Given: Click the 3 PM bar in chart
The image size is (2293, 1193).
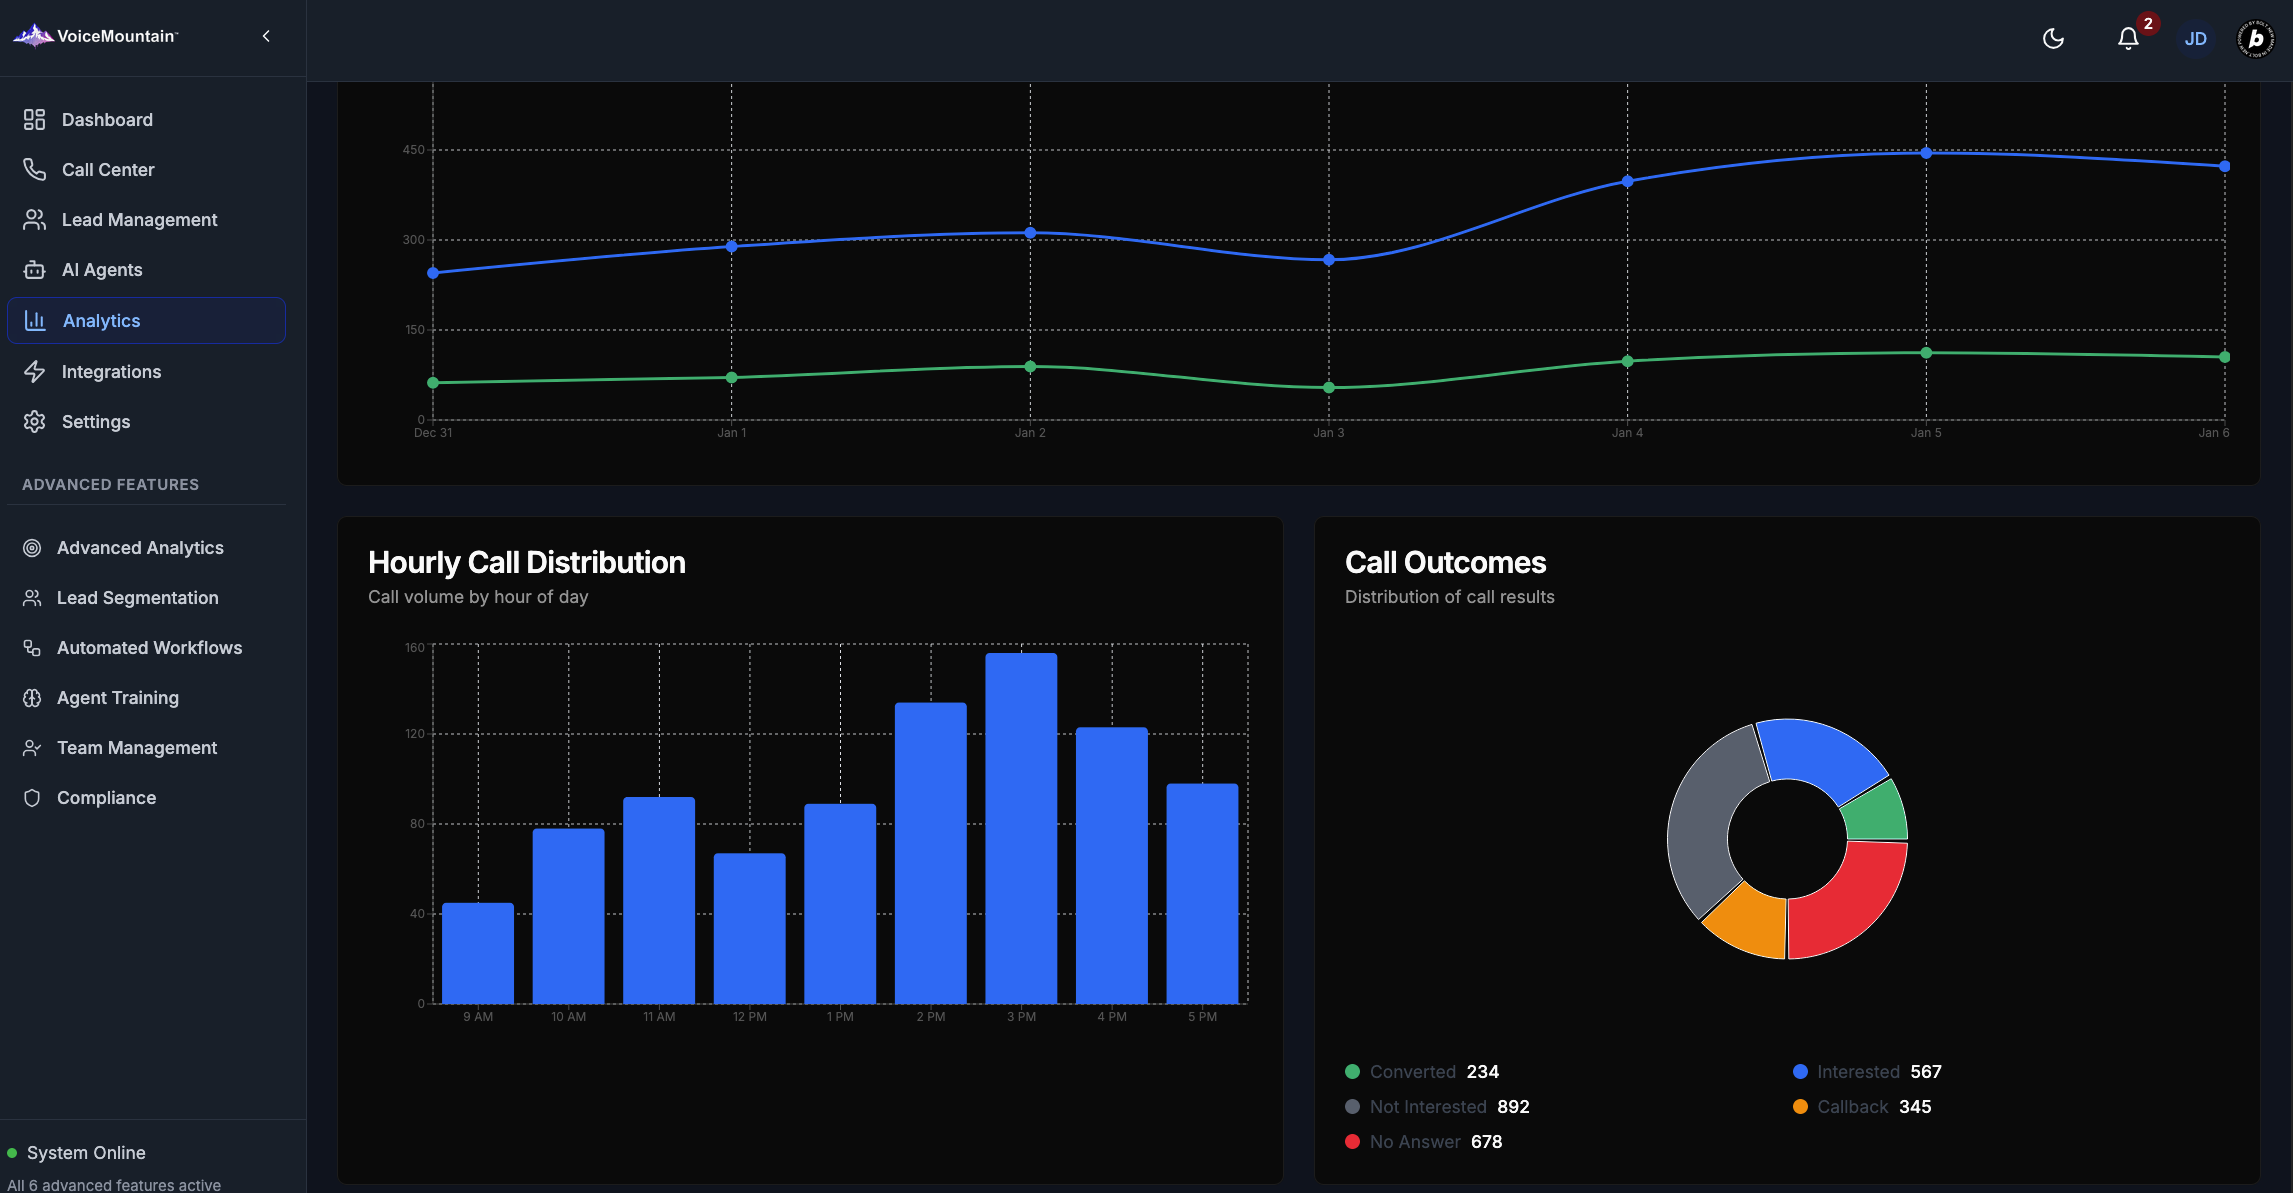Looking at the screenshot, I should 1021,828.
